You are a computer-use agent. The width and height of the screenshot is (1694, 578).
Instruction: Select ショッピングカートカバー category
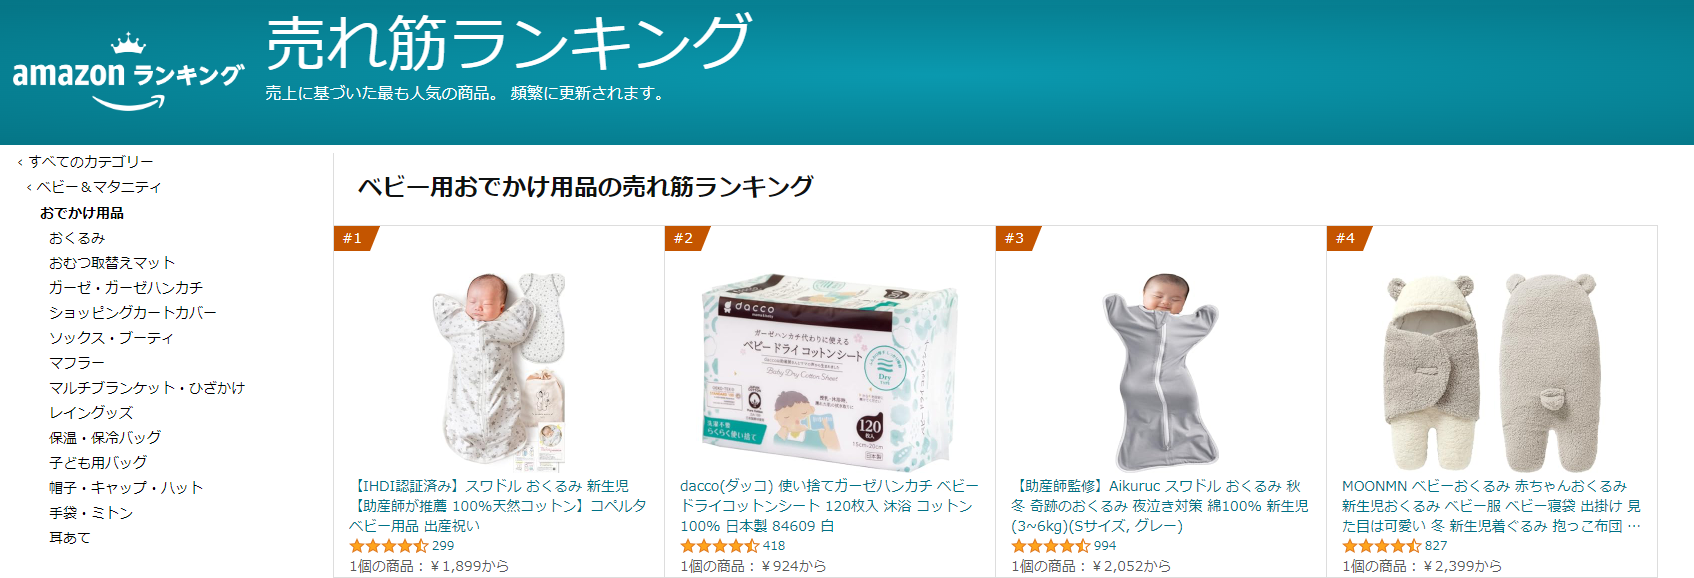[x=133, y=313]
